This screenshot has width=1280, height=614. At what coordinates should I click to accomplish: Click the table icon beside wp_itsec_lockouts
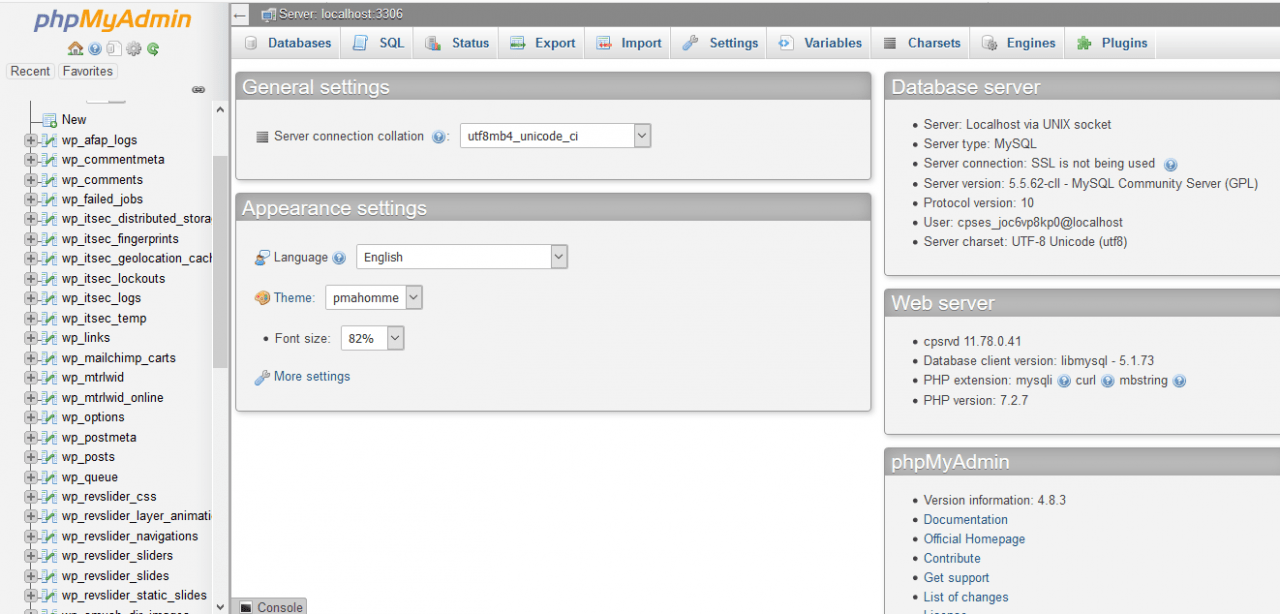click(49, 279)
